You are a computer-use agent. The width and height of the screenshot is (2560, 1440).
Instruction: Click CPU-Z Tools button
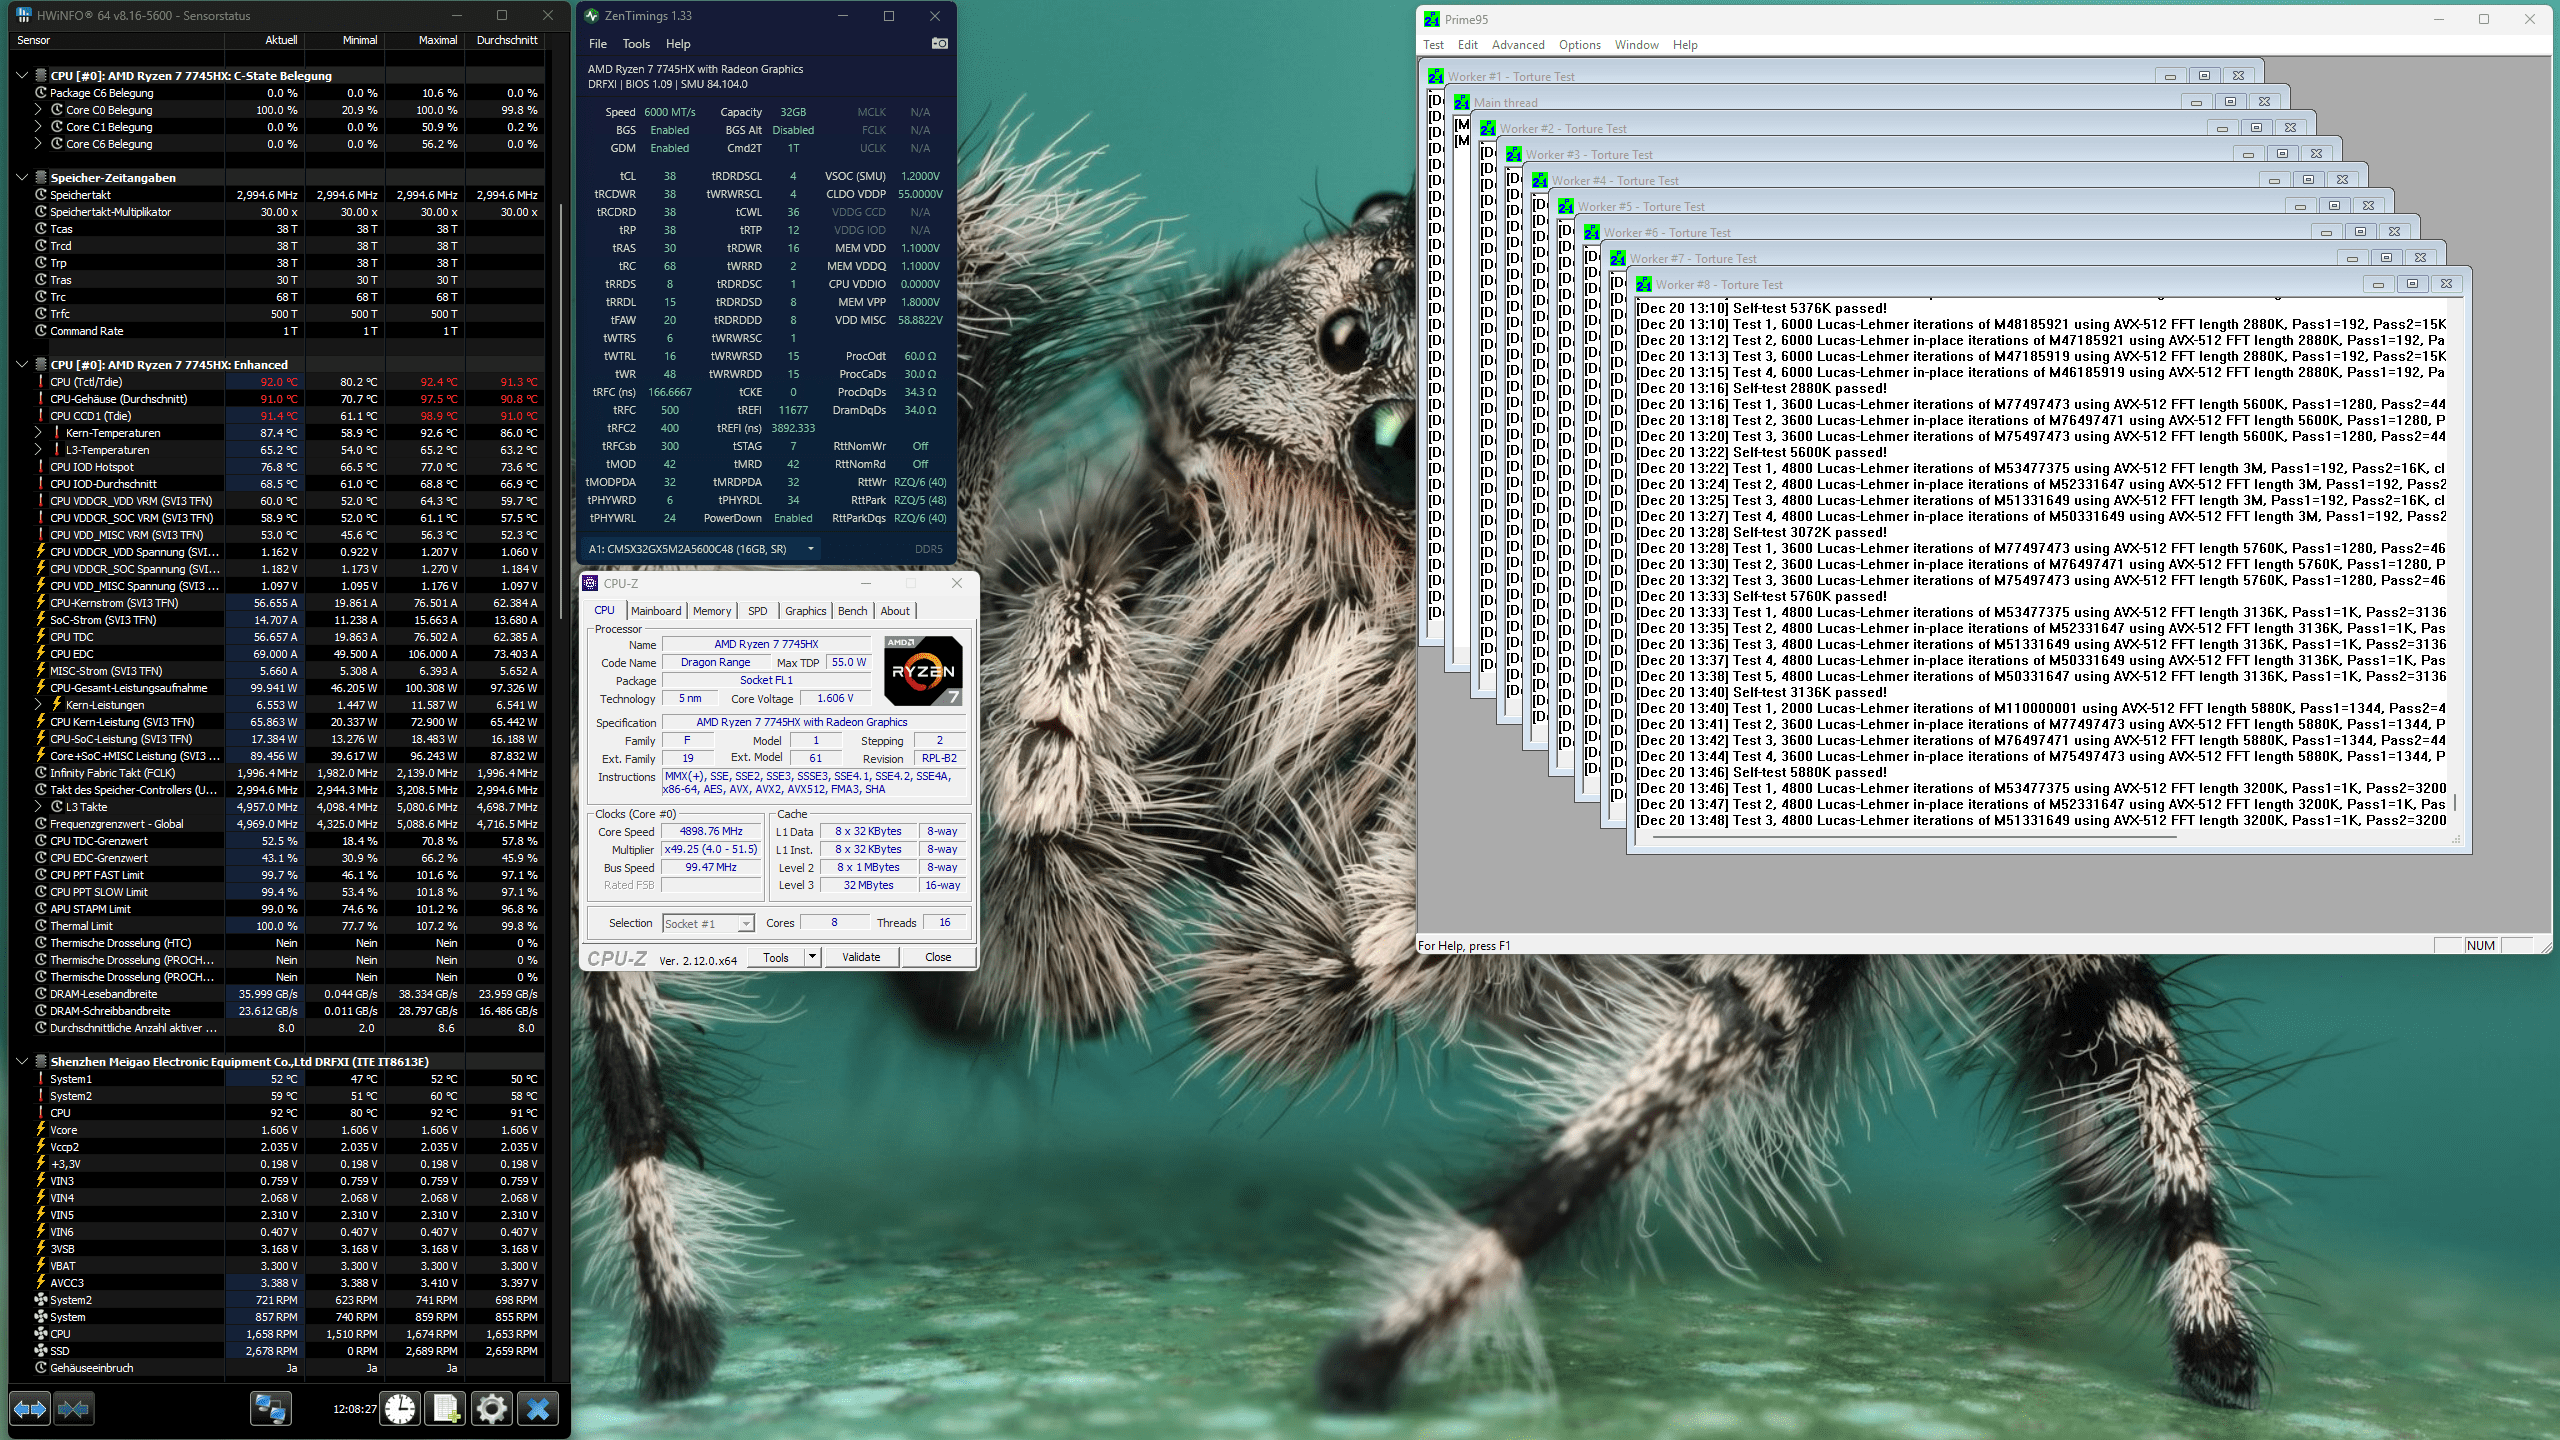(x=776, y=957)
